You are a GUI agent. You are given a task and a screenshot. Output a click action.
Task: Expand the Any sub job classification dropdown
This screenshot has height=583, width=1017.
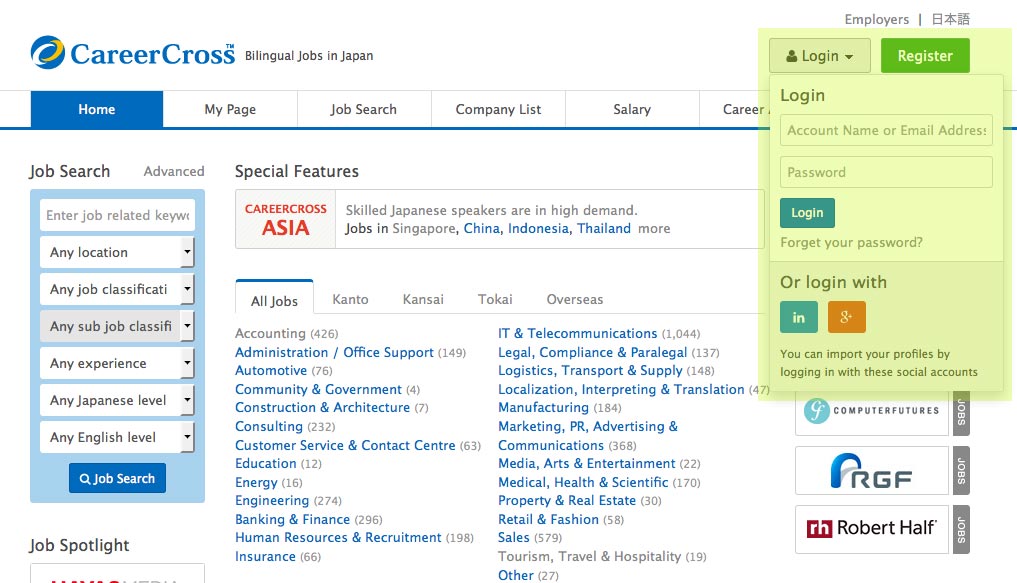click(x=117, y=326)
